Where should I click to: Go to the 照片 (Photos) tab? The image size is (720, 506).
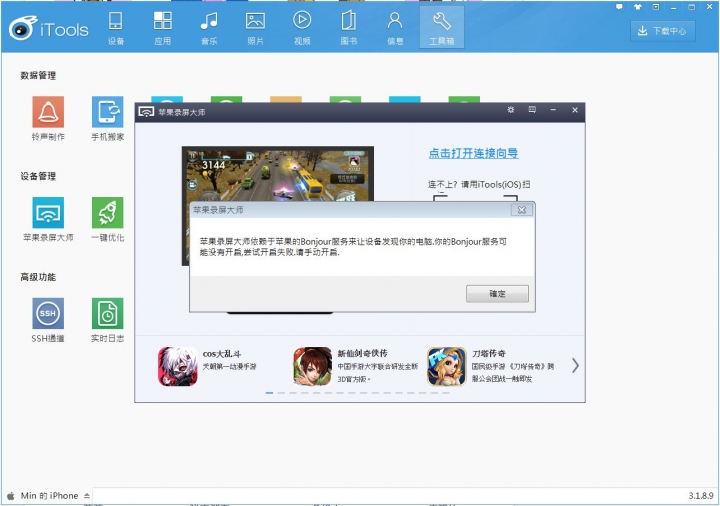(255, 28)
